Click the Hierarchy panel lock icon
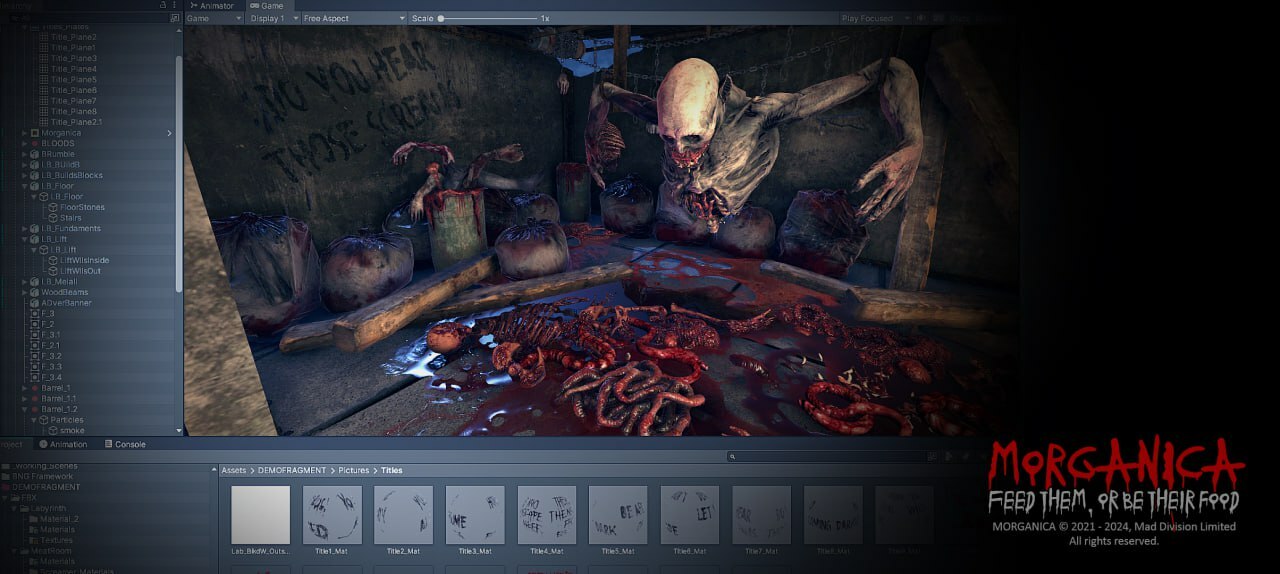The height and width of the screenshot is (574, 1280). click(x=163, y=5)
